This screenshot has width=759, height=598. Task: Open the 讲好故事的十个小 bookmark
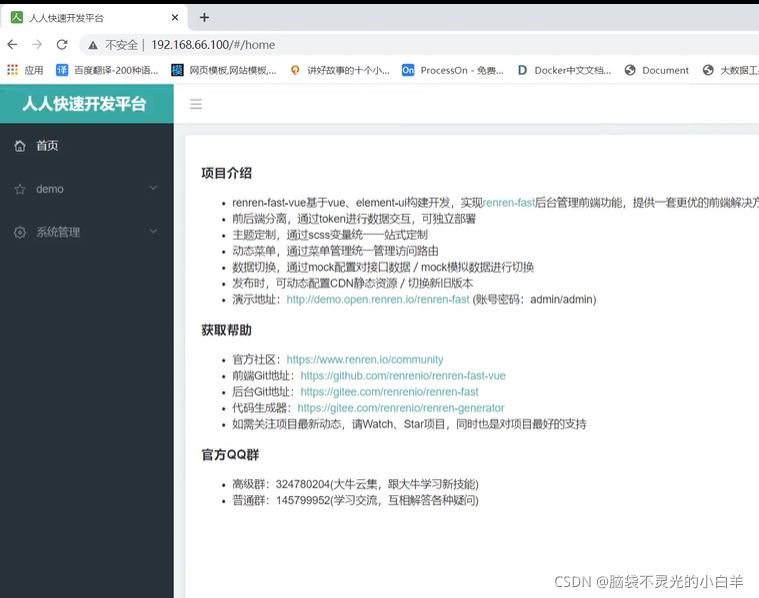point(340,70)
